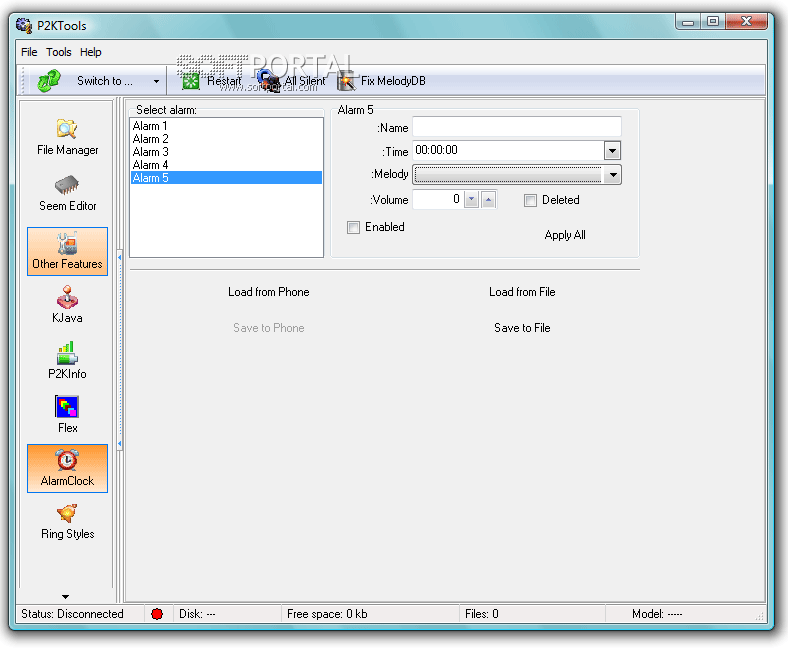Open the Help menu
This screenshot has width=788, height=649.
91,52
